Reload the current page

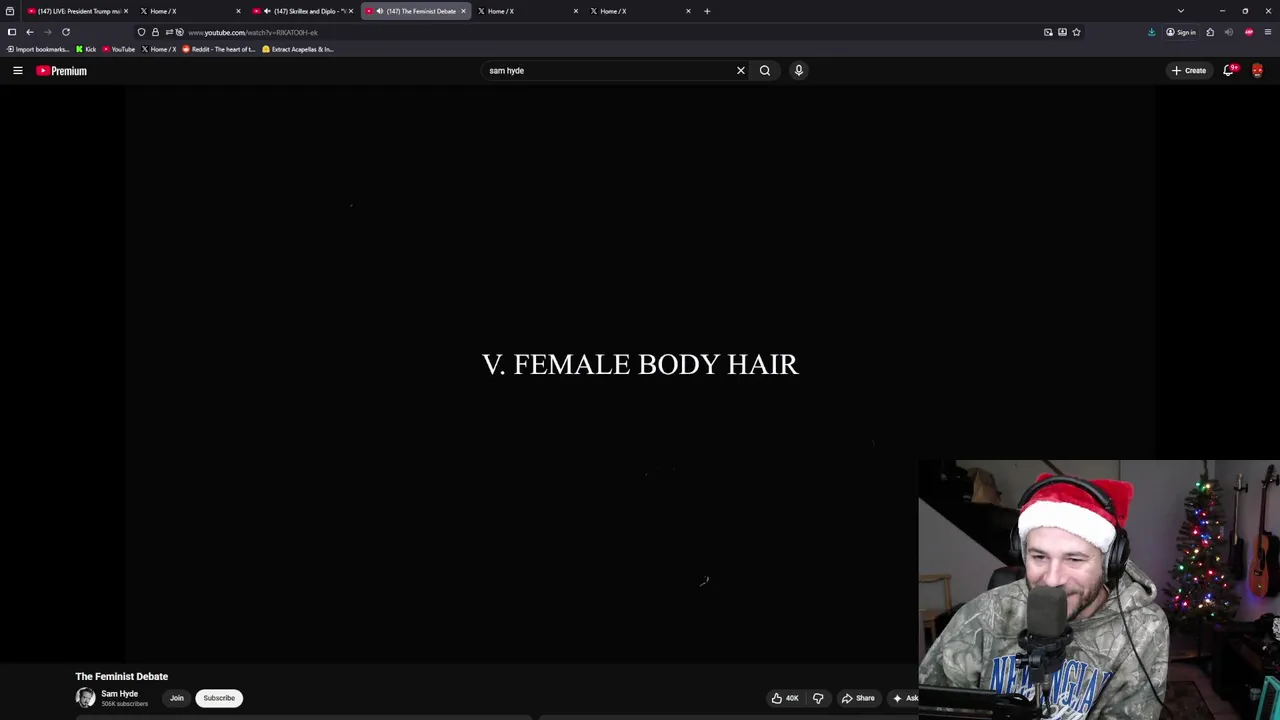point(66,32)
